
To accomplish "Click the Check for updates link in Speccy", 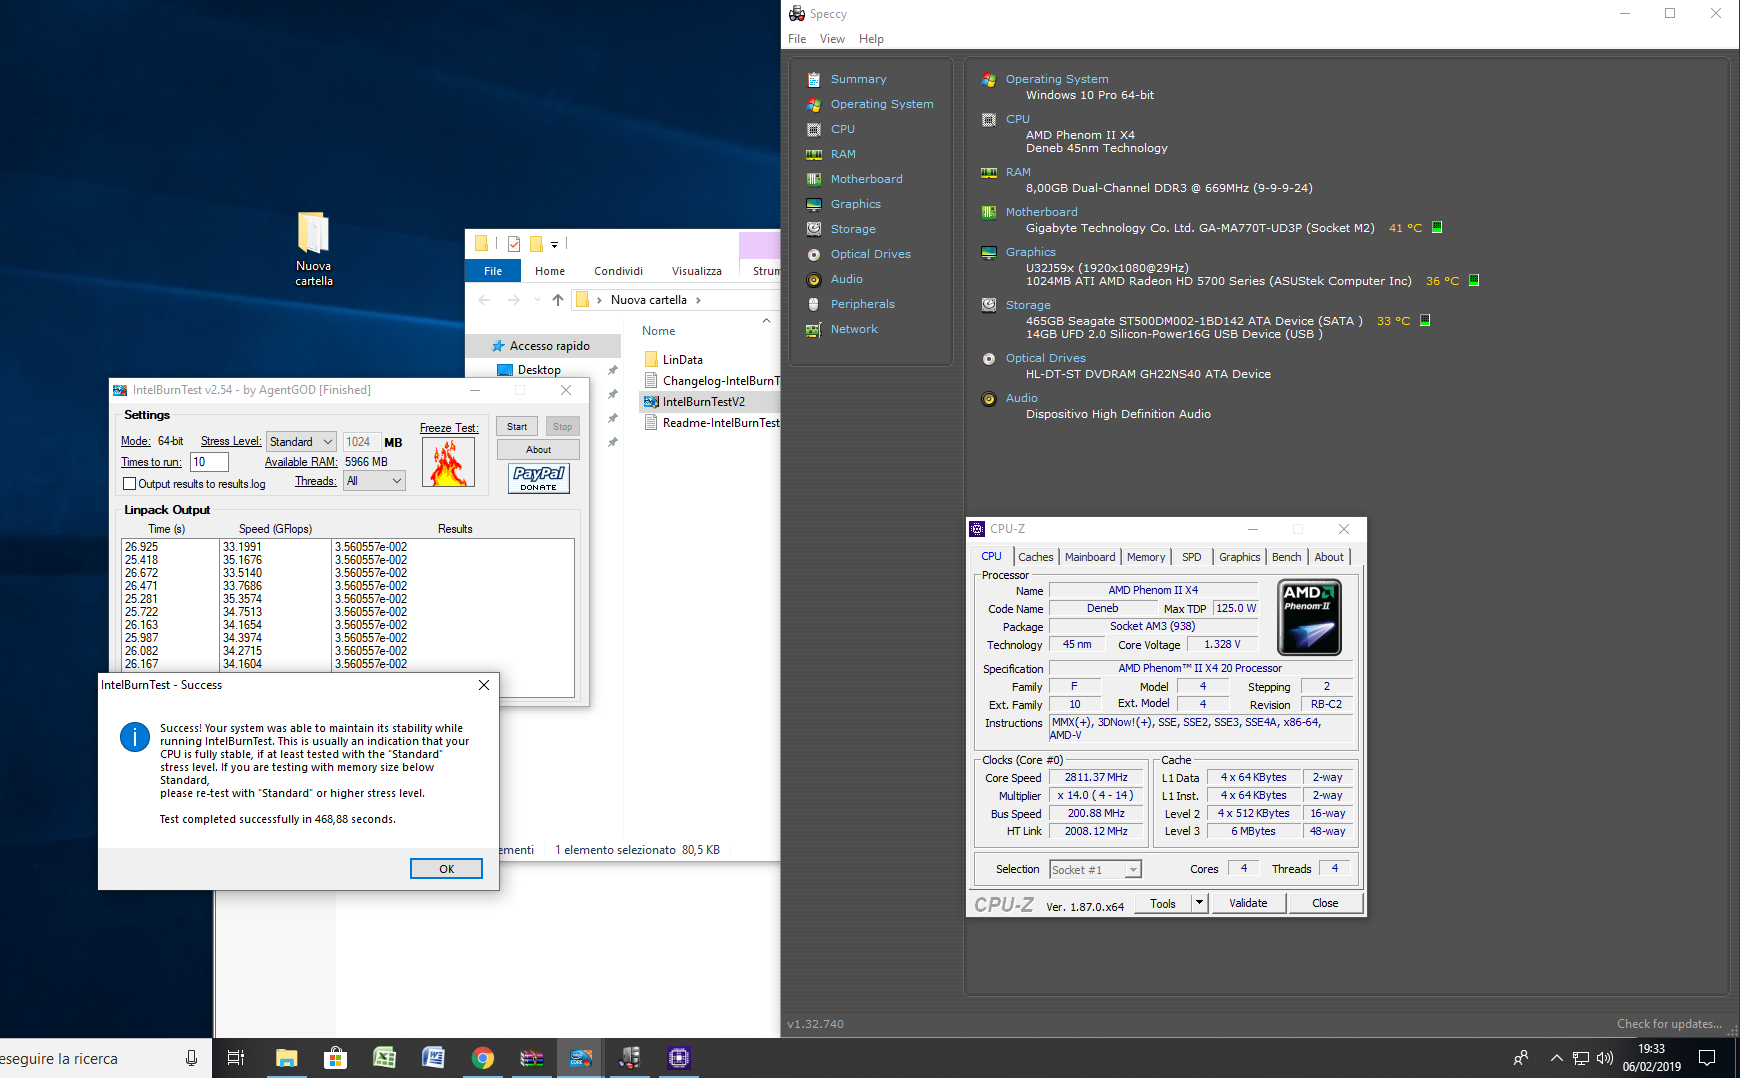I will (x=1669, y=1024).
